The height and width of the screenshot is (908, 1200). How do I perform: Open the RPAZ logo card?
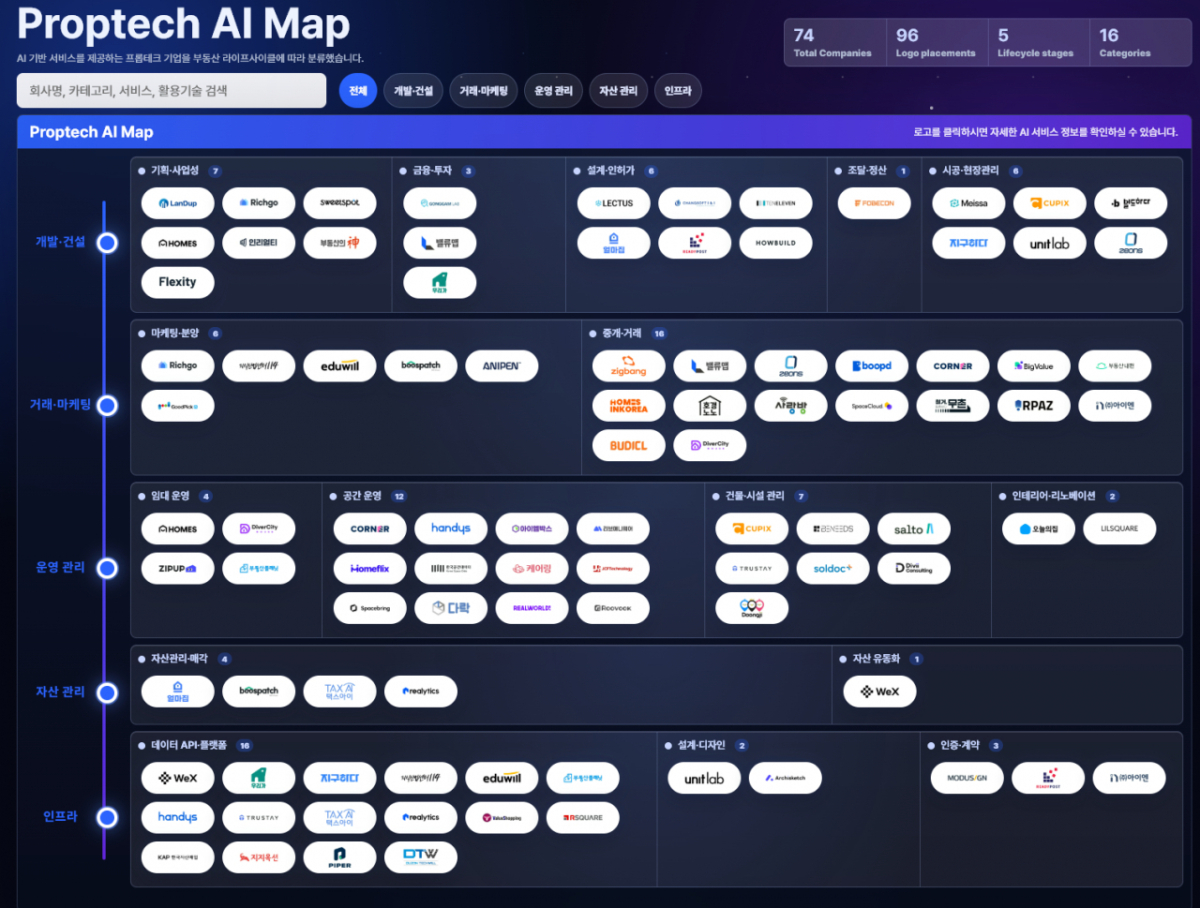[x=1034, y=406]
